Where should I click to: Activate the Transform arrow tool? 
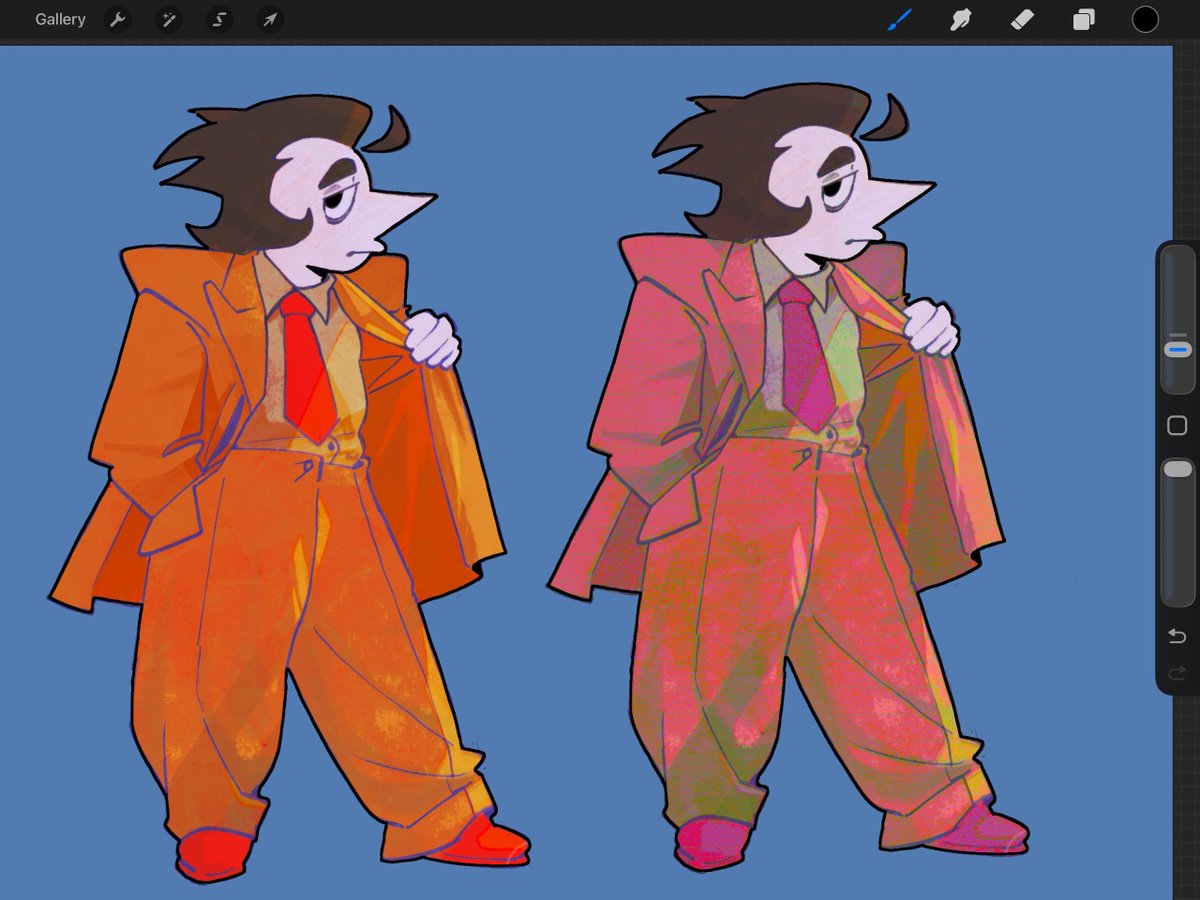pyautogui.click(x=269, y=19)
